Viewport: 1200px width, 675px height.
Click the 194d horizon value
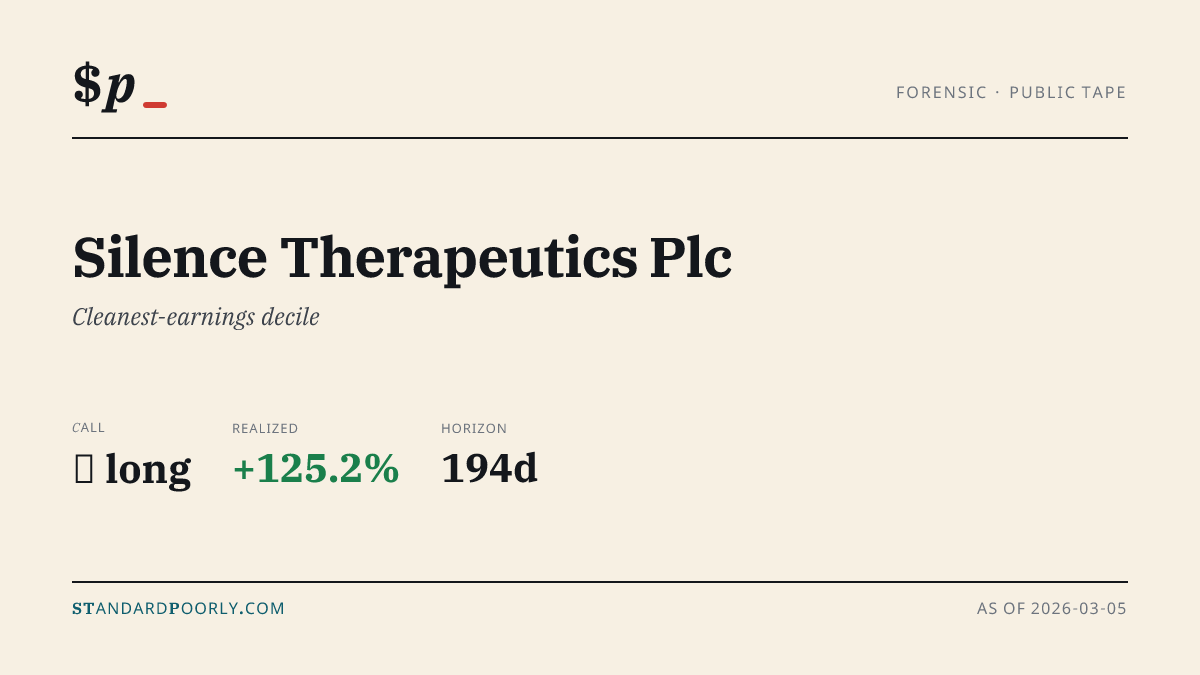click(x=490, y=469)
